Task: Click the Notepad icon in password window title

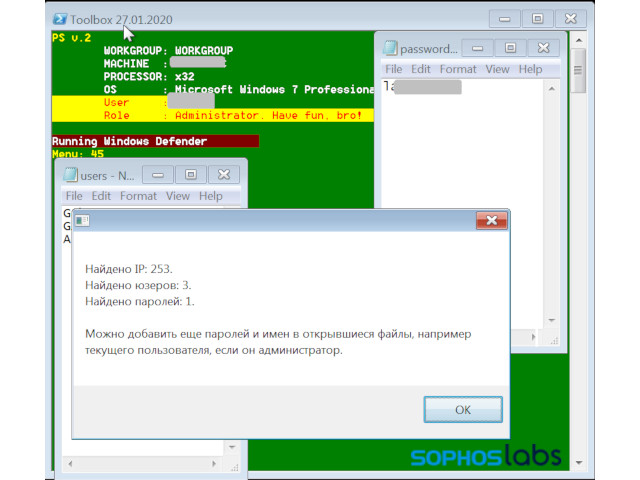Action: (x=391, y=48)
